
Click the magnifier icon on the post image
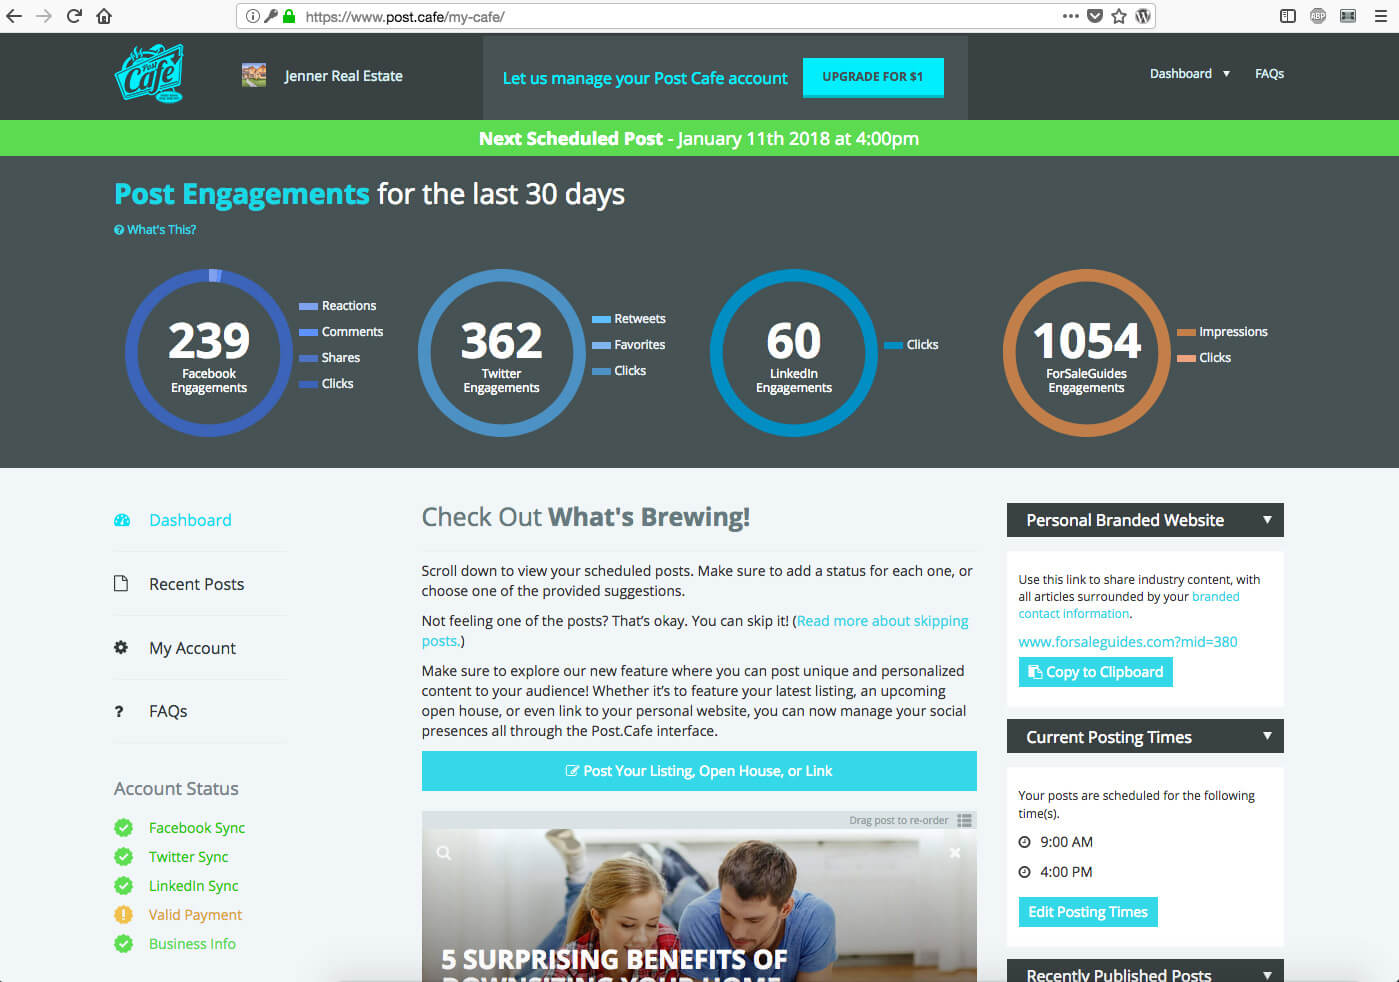point(444,853)
